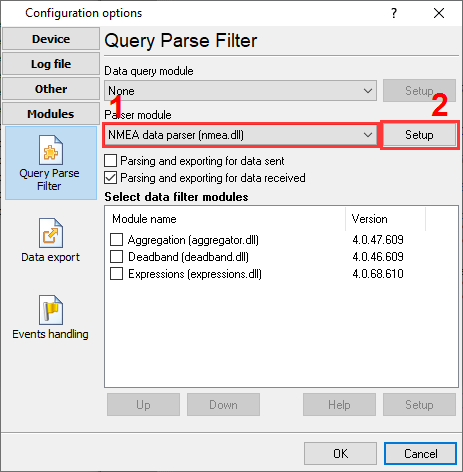Tick the Expressions (expressions.dll) checkbox
The width and height of the screenshot is (463, 472).
point(116,274)
